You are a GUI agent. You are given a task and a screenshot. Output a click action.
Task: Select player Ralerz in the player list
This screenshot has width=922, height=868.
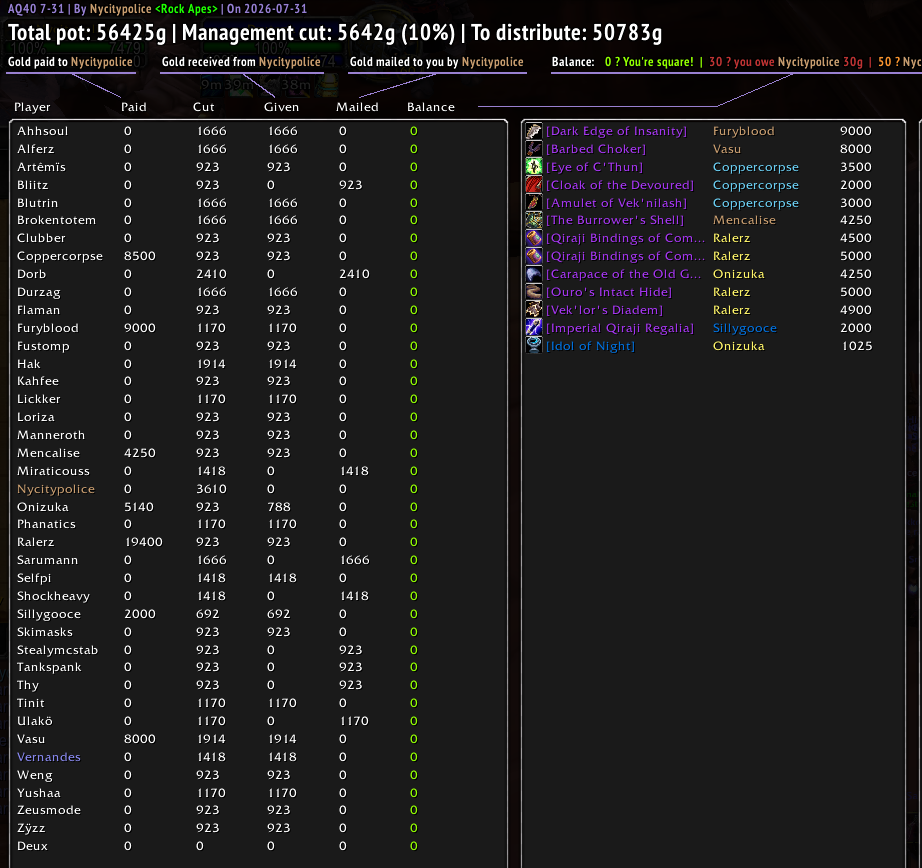(x=35, y=542)
